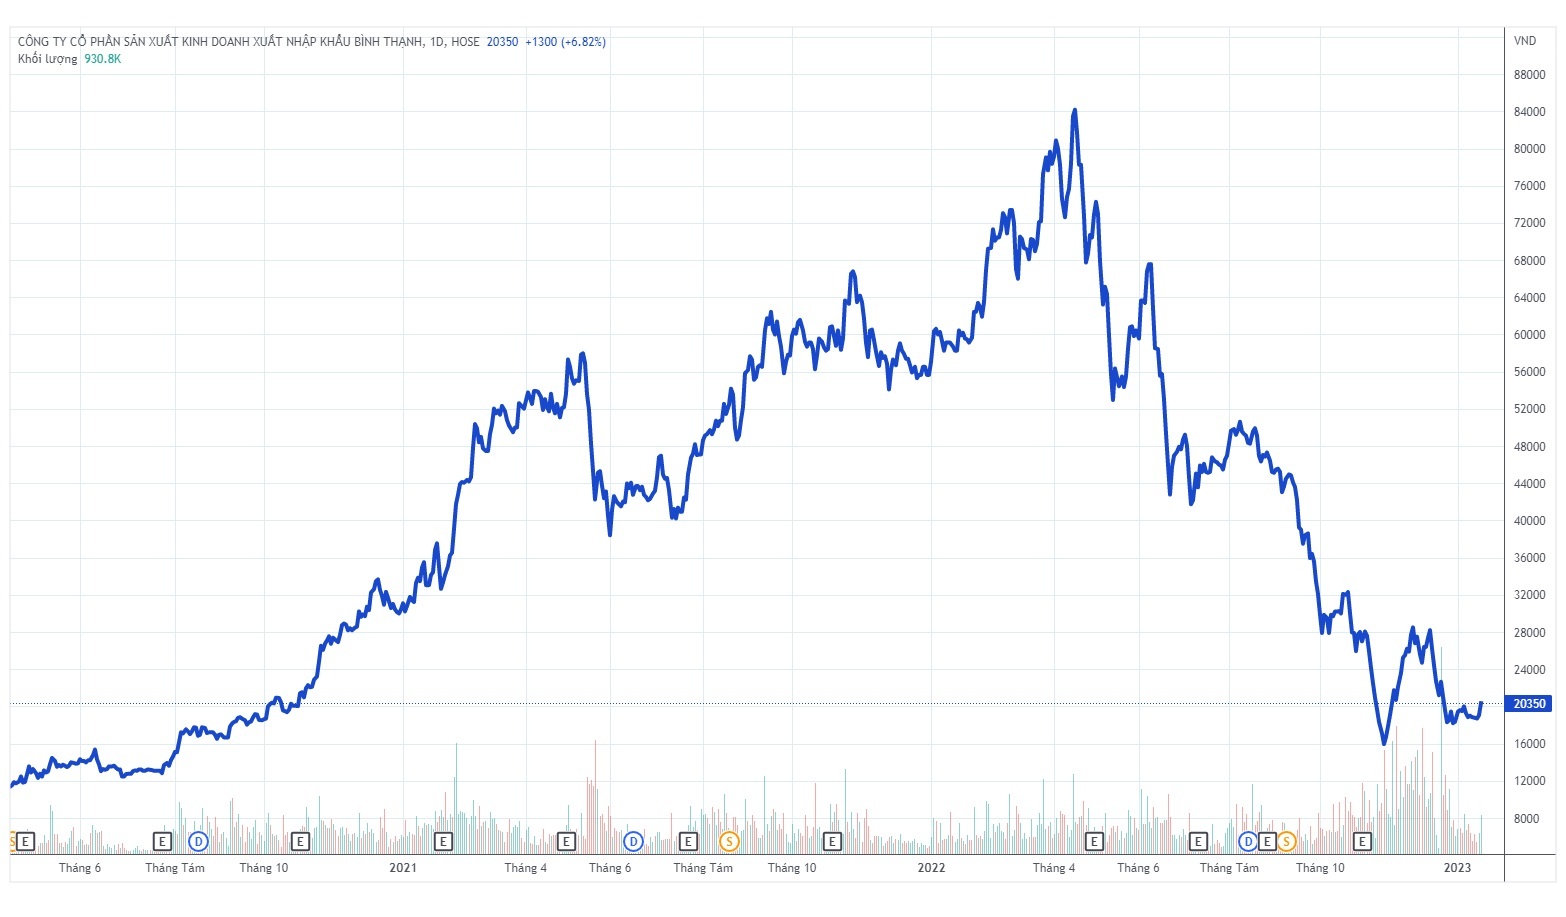Click the E marker right of Tháng 4 2021
Image resolution: width=1566 pixels, height=917 pixels.
[x=566, y=841]
